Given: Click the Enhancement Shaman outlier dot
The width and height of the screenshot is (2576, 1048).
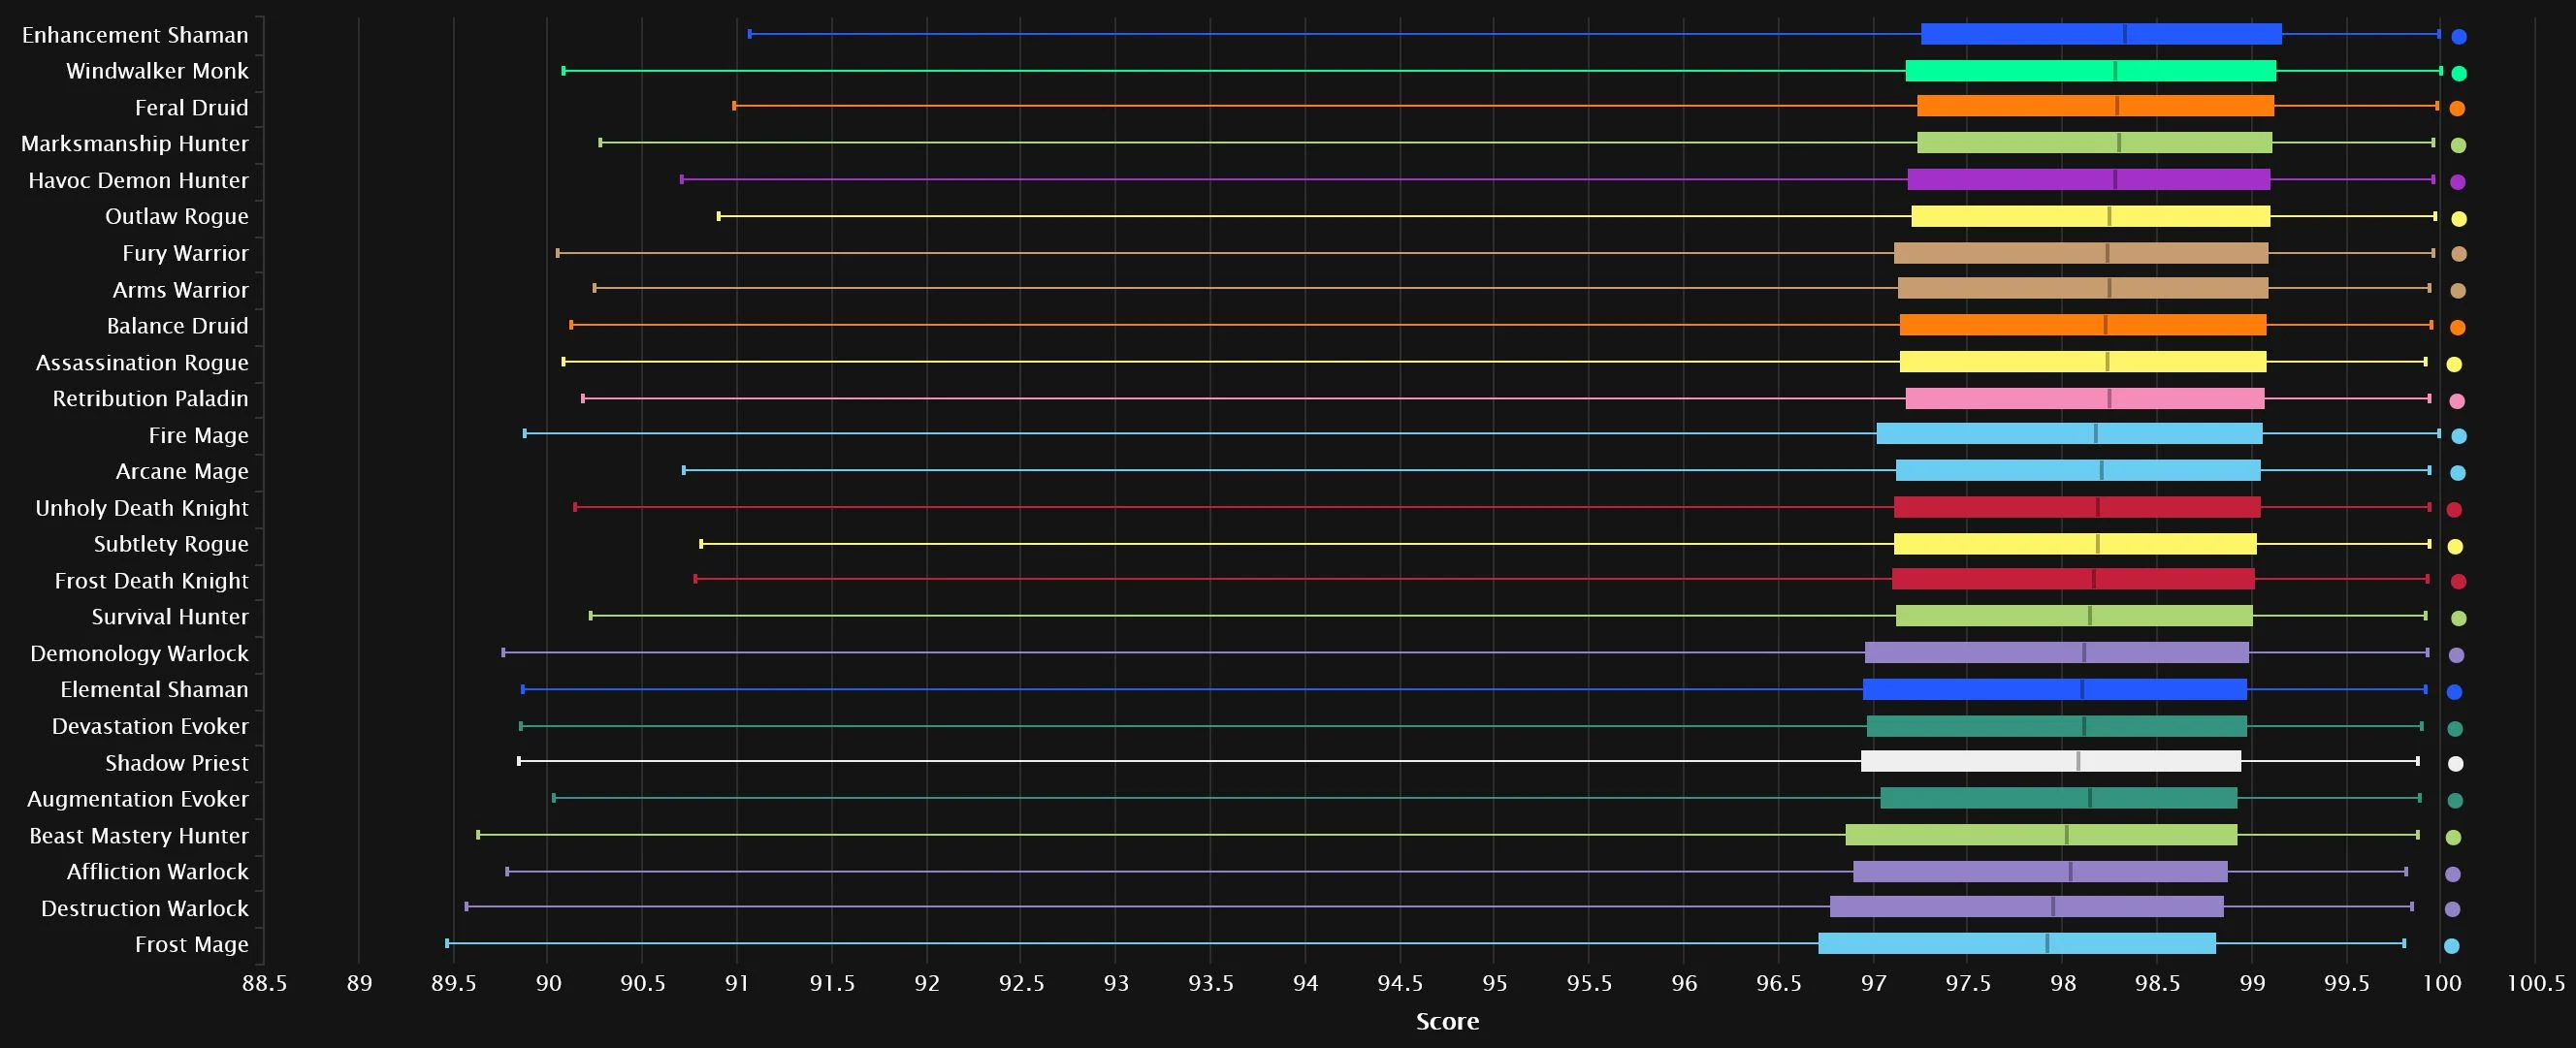Looking at the screenshot, I should [x=2459, y=37].
